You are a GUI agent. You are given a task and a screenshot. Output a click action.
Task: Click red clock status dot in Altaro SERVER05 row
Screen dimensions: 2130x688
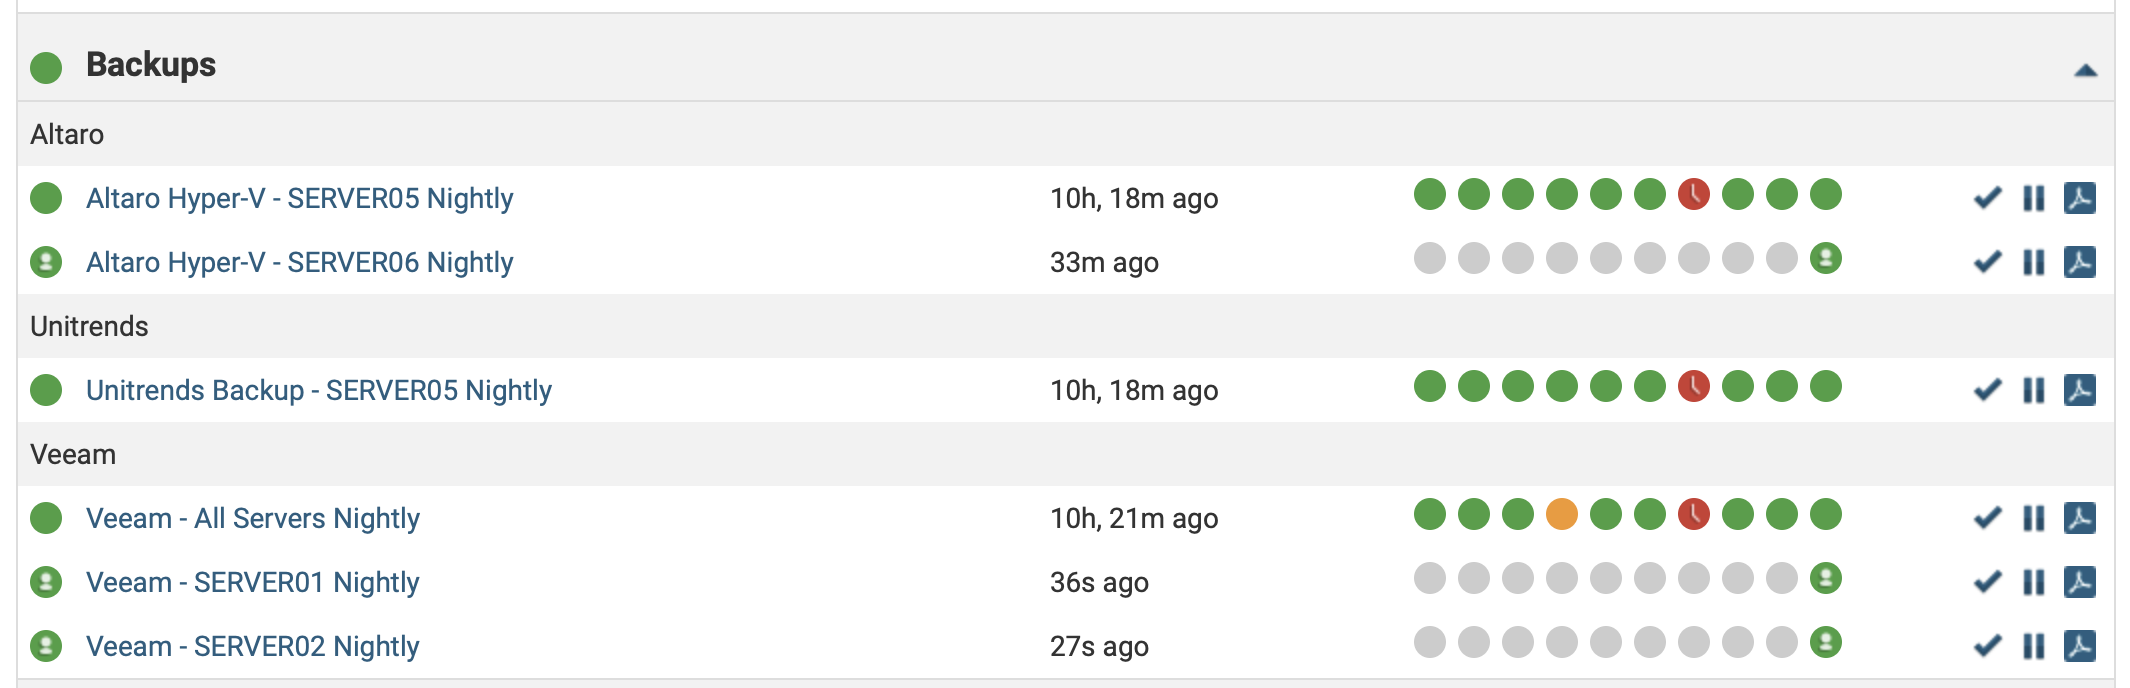coord(1693,194)
